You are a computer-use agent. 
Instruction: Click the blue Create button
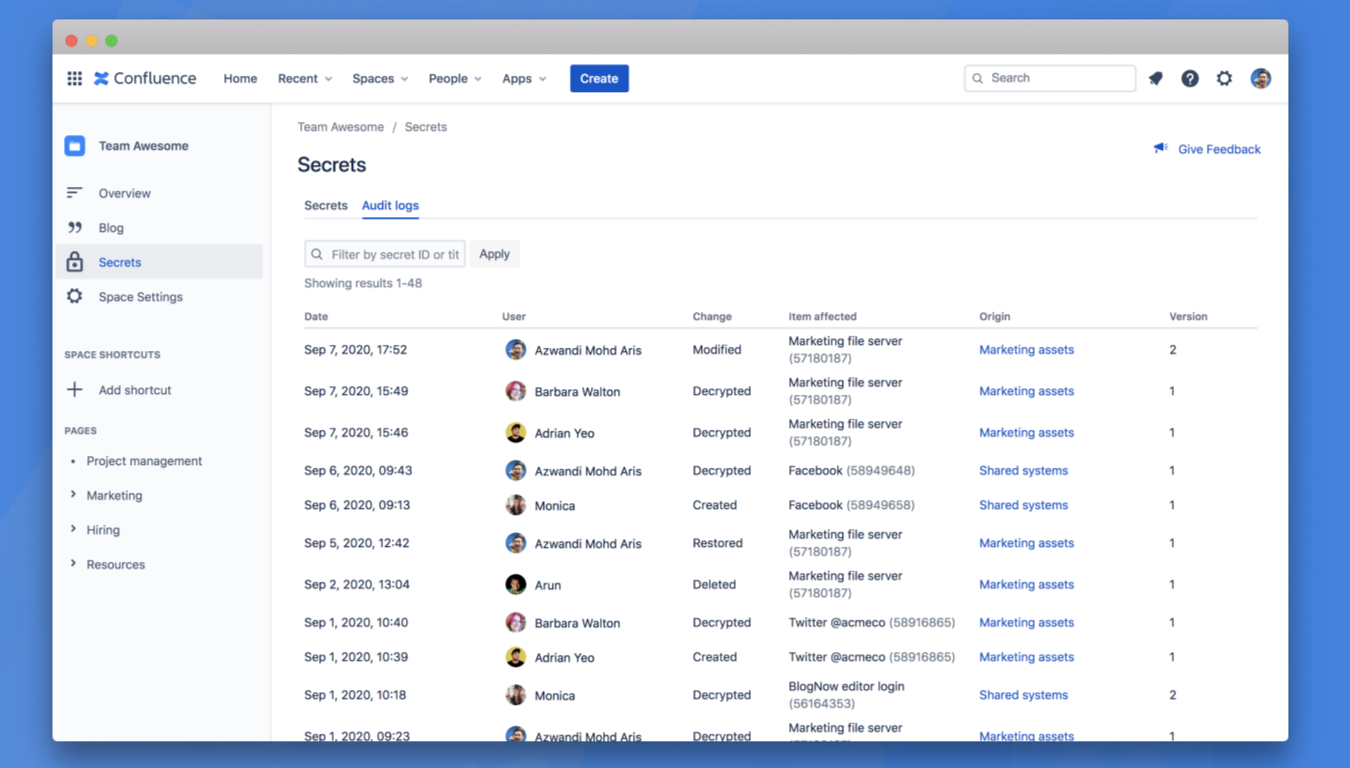tap(599, 78)
